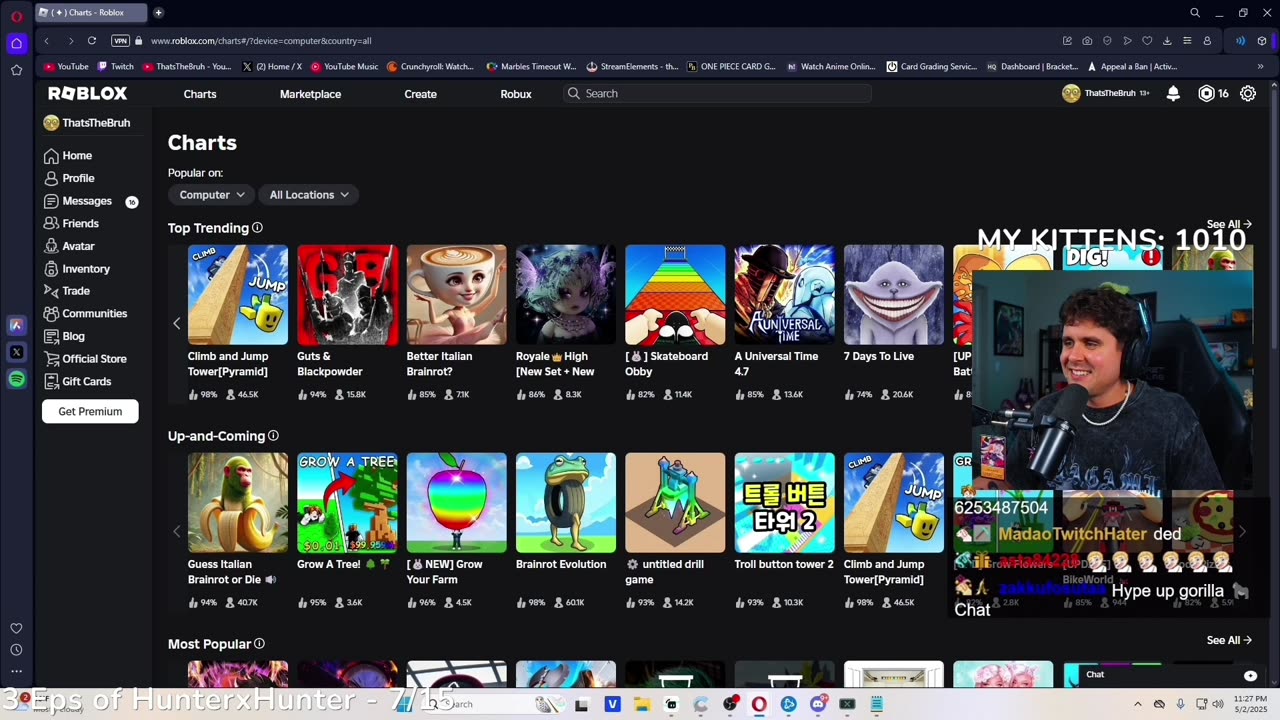Click the Roblox search field
Viewport: 1280px width, 720px height.
tap(718, 93)
